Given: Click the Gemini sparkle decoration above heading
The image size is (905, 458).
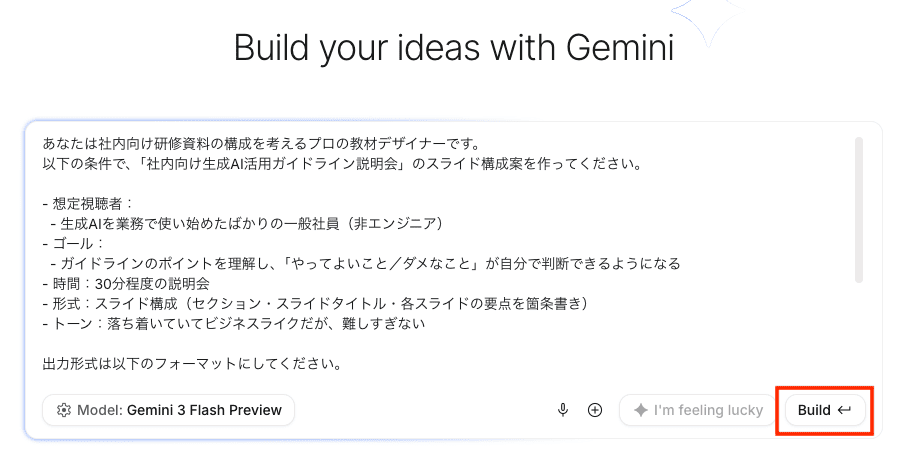Looking at the screenshot, I should click(x=709, y=17).
